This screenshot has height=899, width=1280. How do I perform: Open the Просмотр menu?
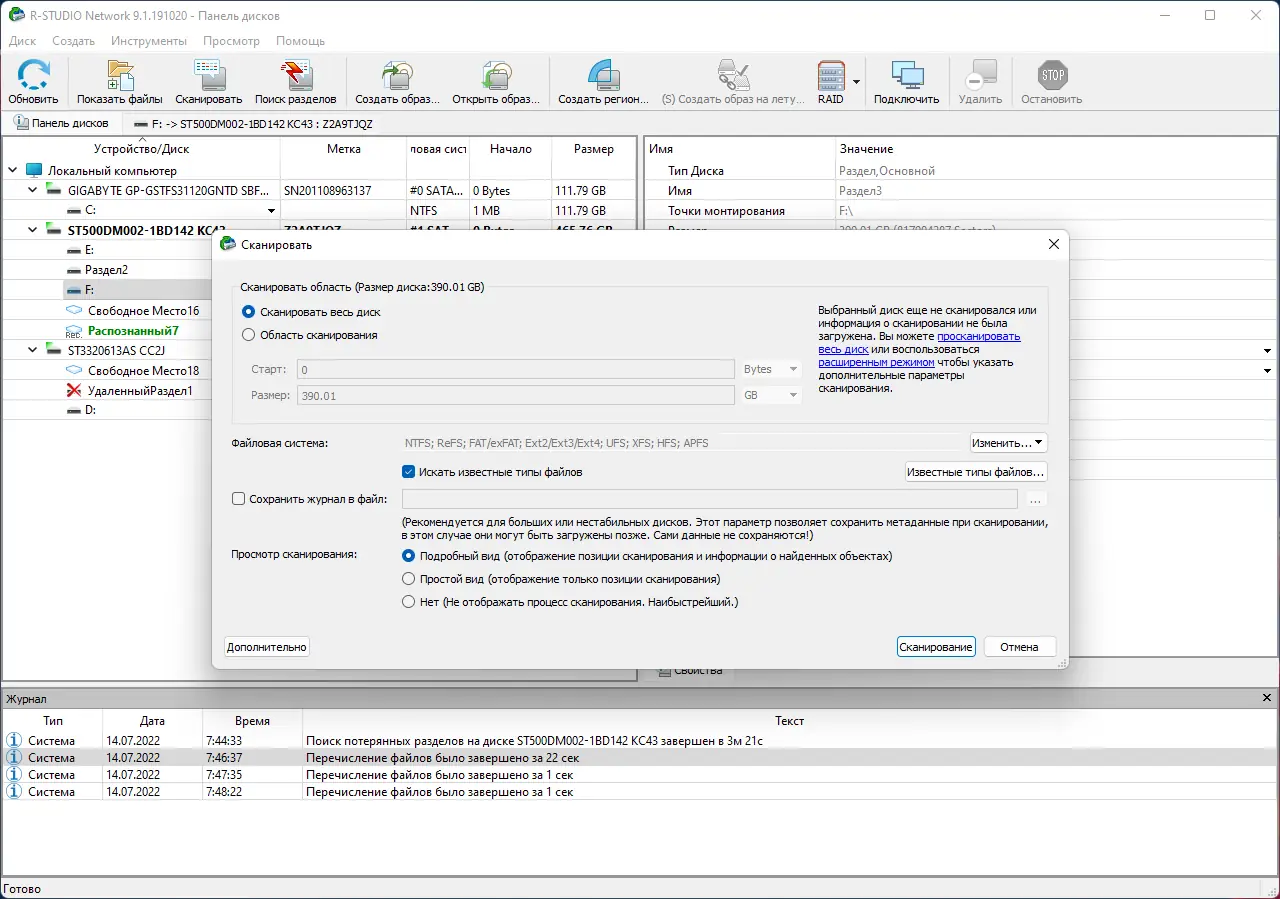231,41
